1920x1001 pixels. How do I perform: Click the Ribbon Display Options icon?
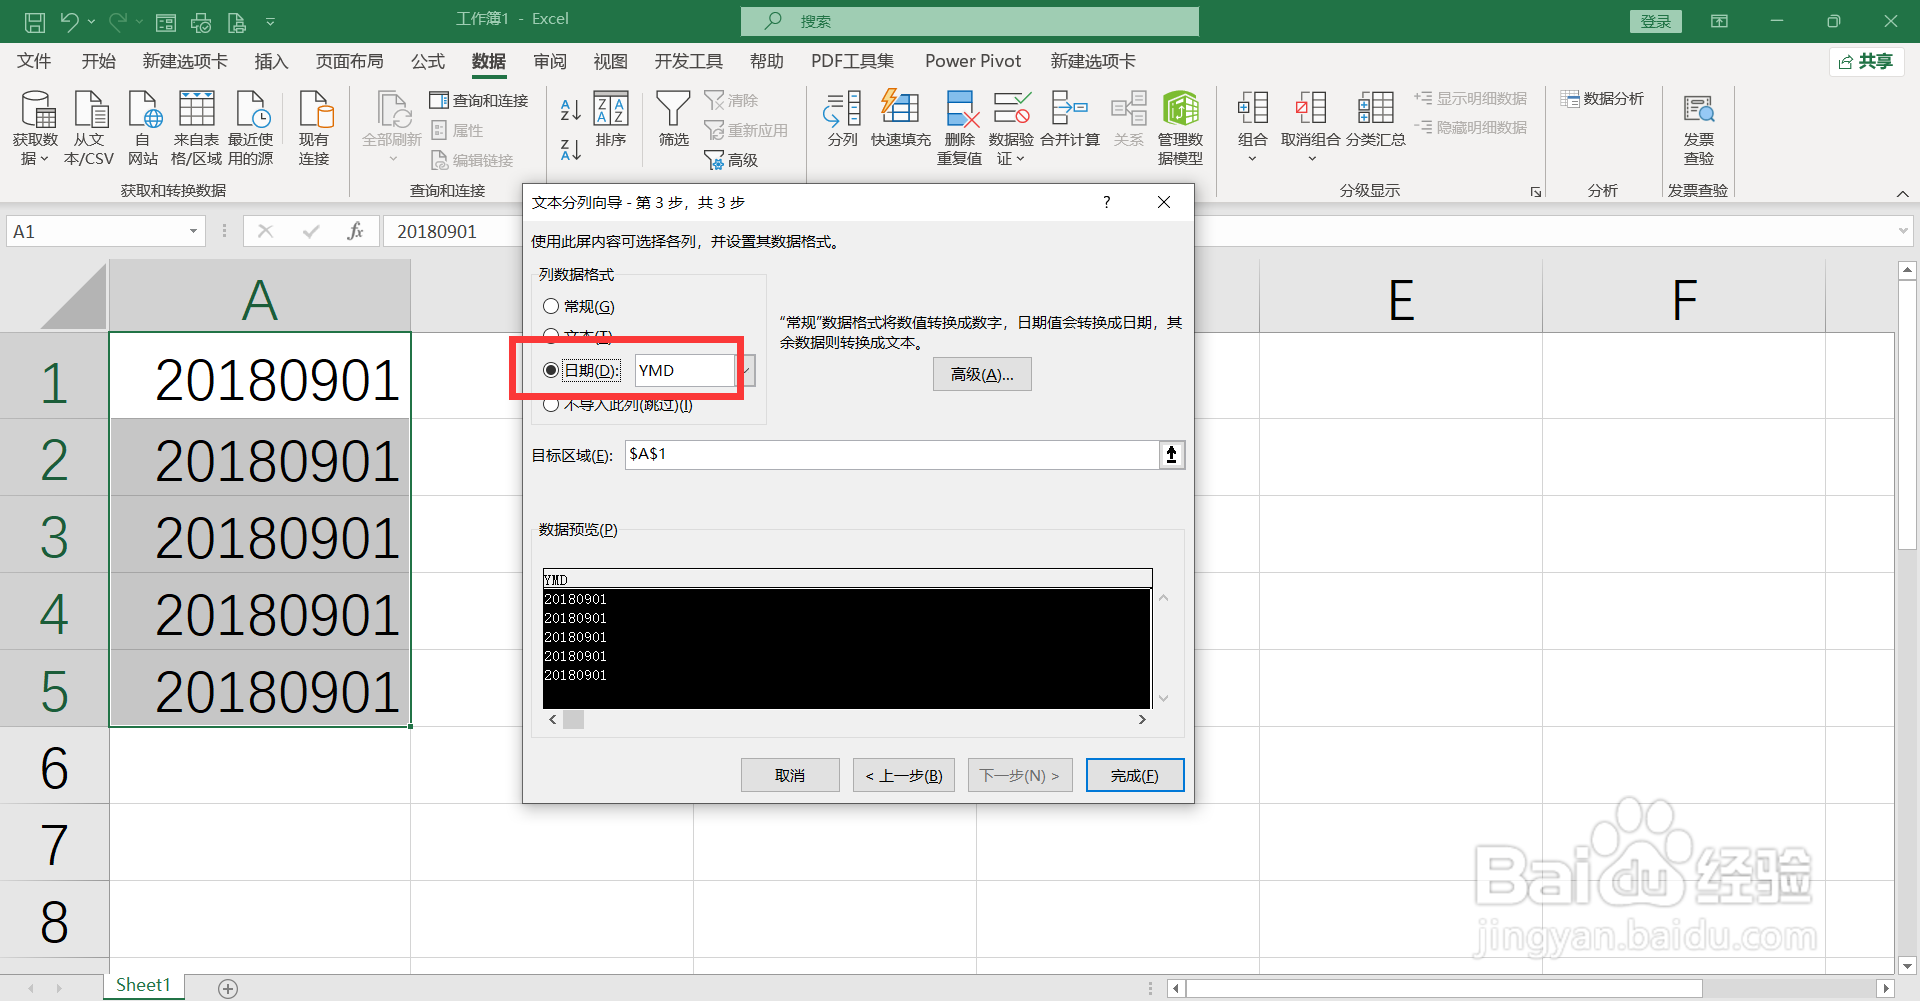(1719, 21)
